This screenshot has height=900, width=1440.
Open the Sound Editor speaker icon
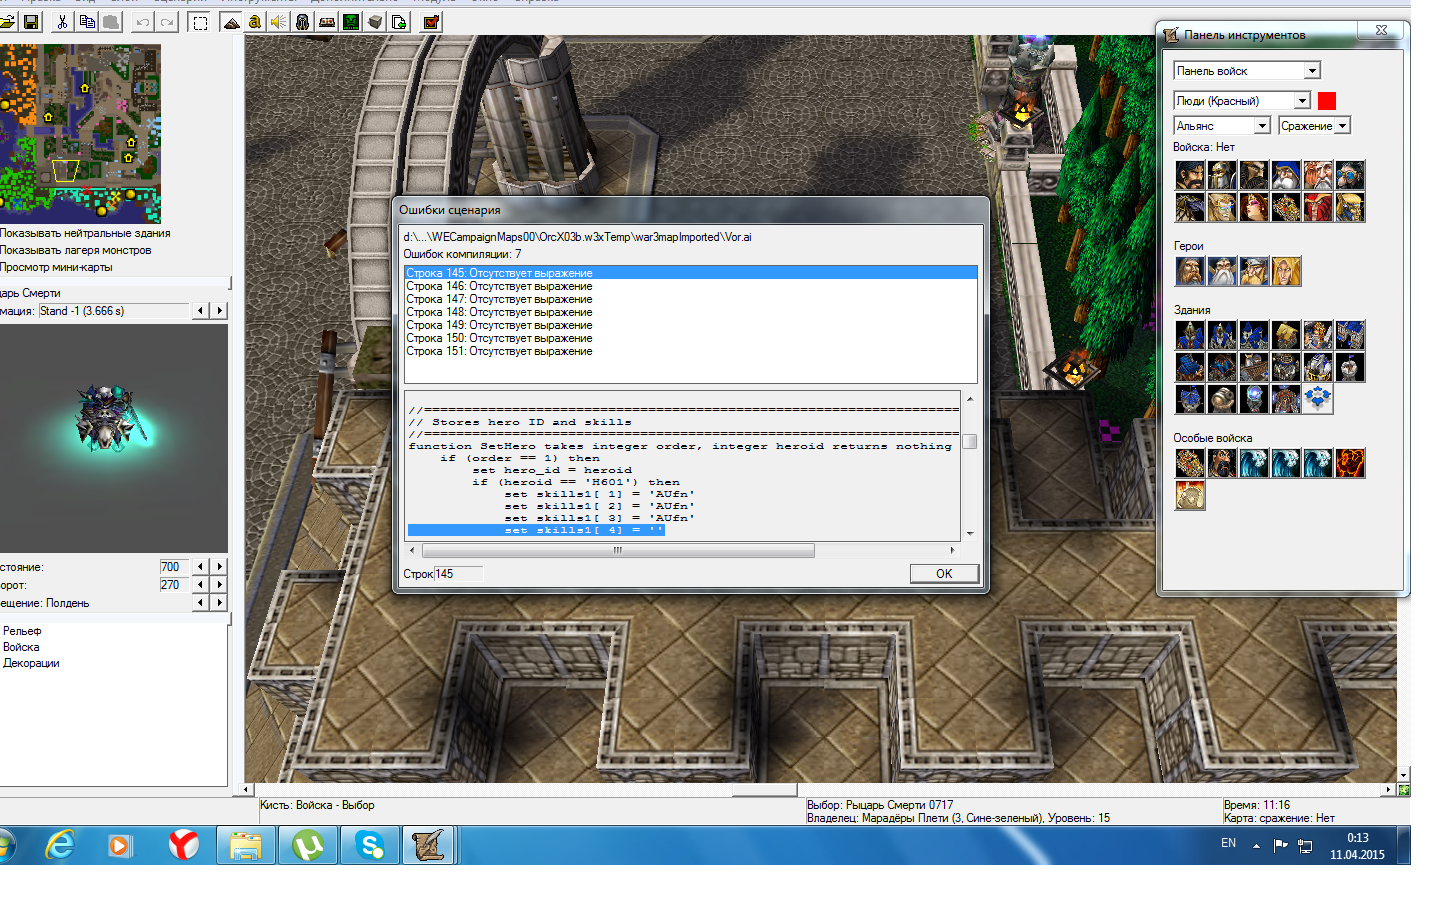click(279, 22)
